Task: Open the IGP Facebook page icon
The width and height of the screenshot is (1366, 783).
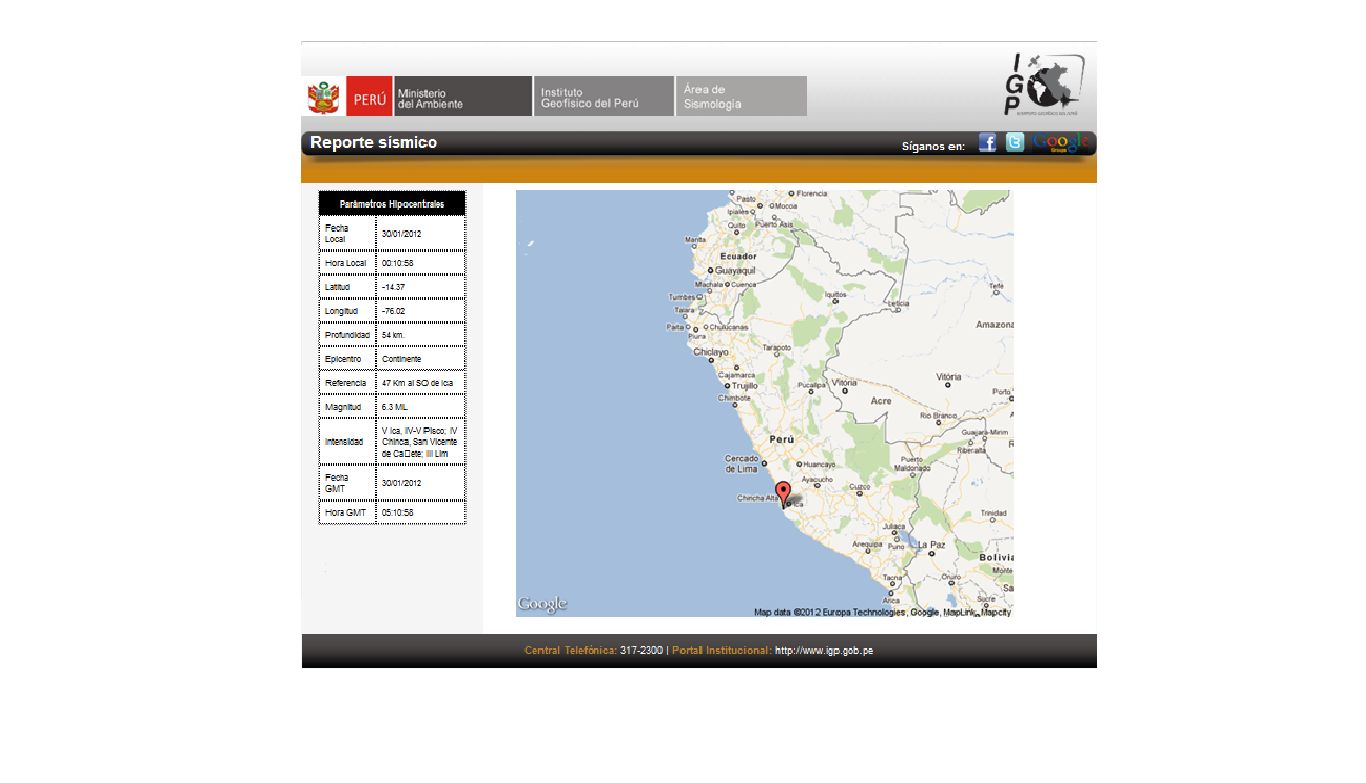Action: click(x=987, y=143)
